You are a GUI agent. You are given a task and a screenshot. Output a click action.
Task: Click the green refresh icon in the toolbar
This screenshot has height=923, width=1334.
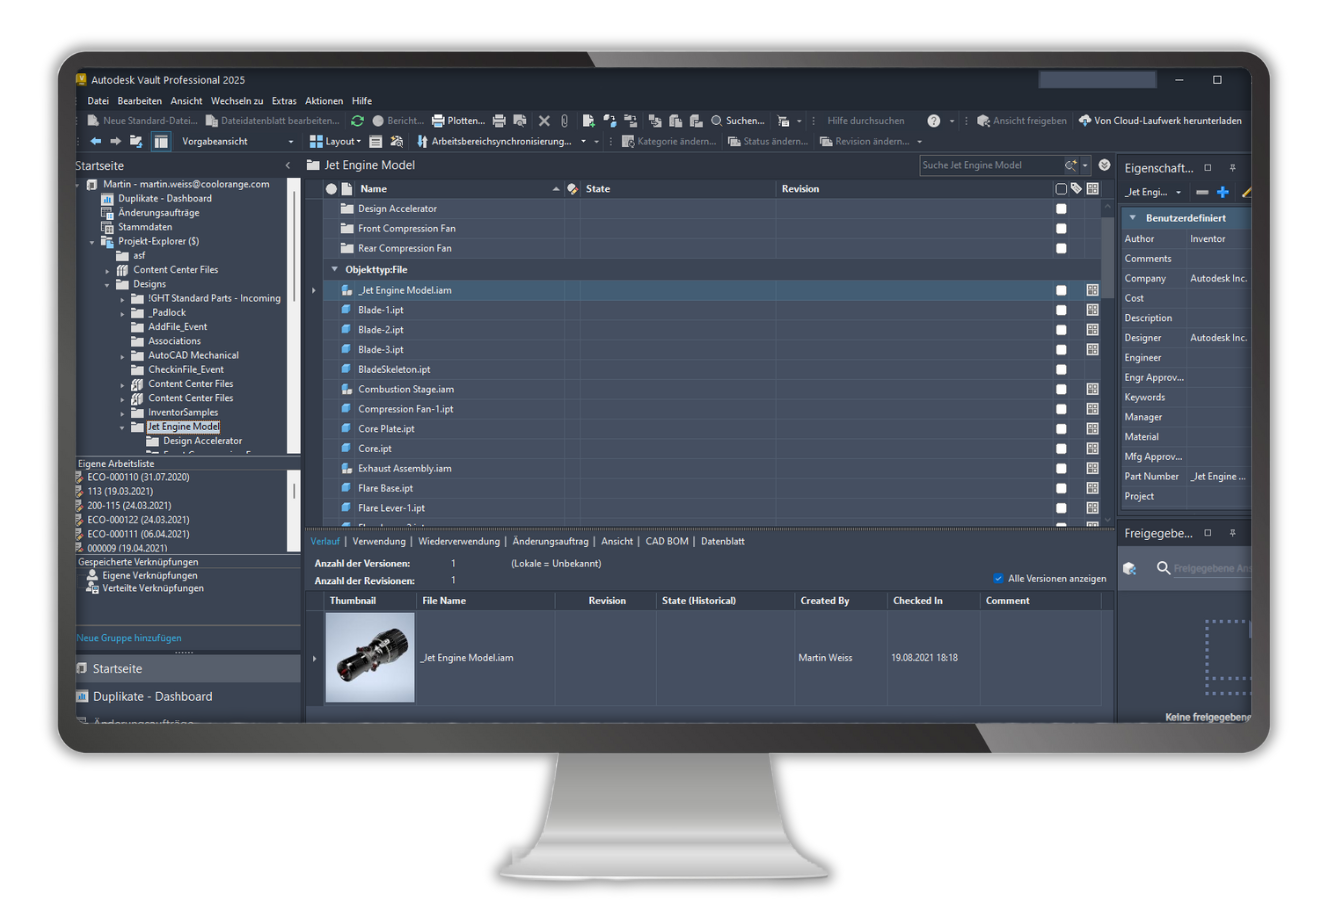pyautogui.click(x=357, y=121)
